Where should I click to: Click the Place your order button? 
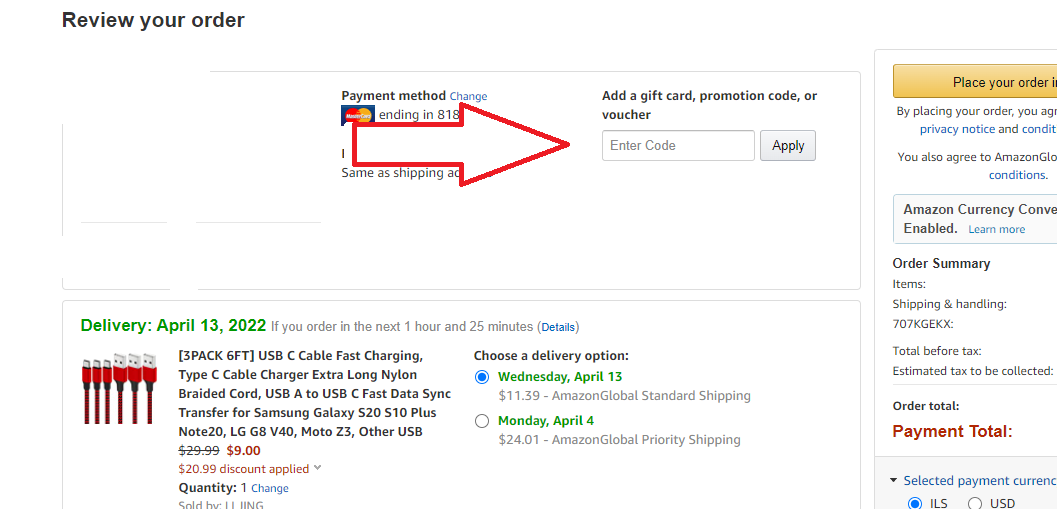point(974,82)
